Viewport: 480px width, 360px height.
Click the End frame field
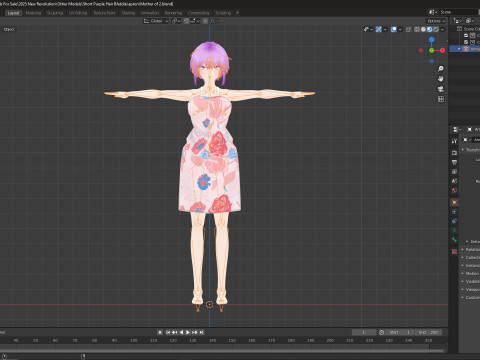pyautogui.click(x=429, y=332)
